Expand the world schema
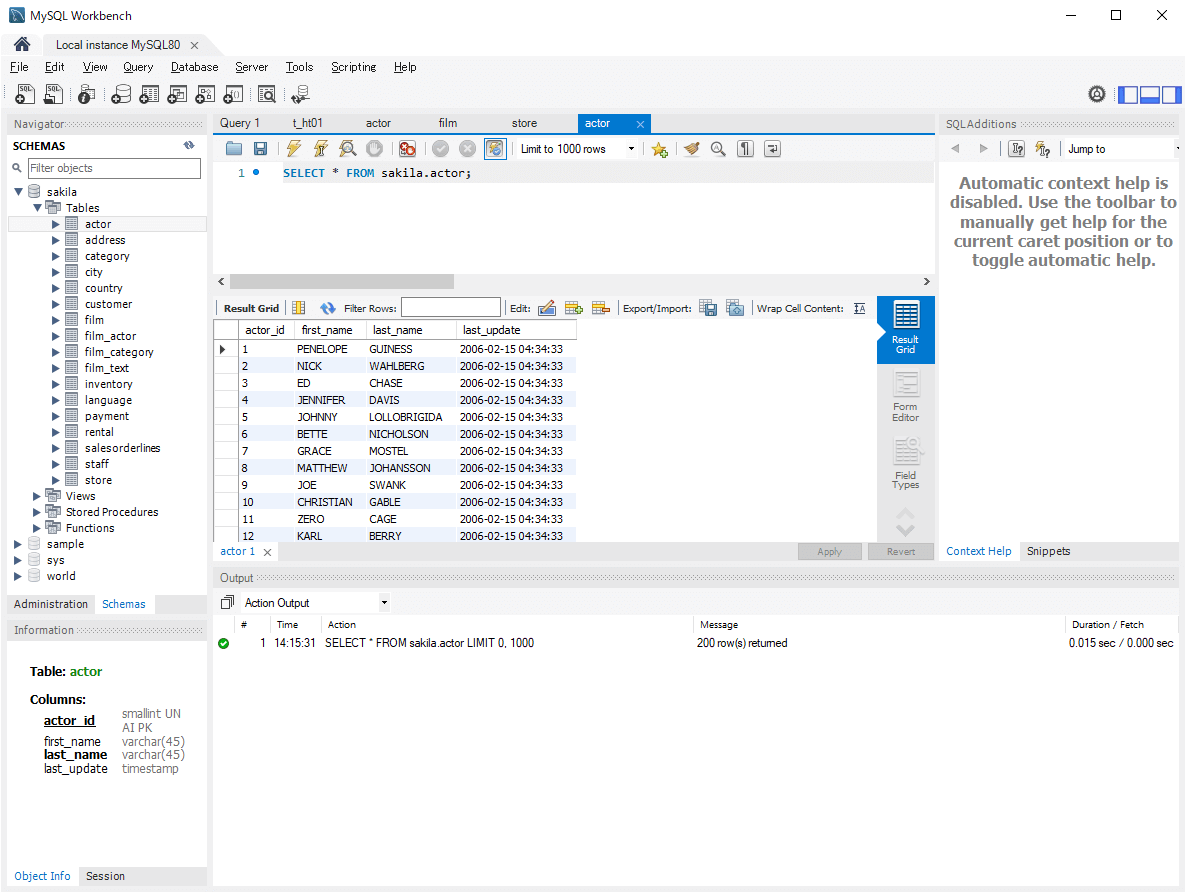This screenshot has height=893, width=1186. coord(17,576)
